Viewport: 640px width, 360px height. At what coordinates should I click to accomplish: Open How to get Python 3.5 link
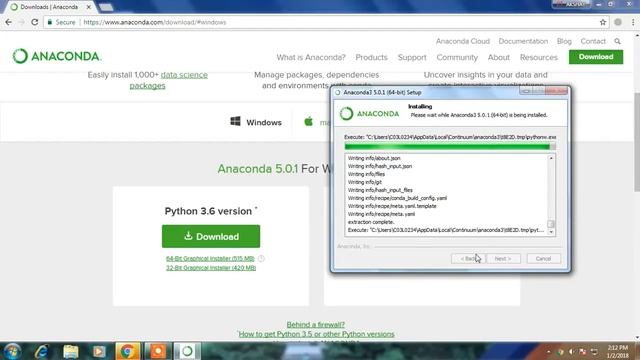click(316, 334)
